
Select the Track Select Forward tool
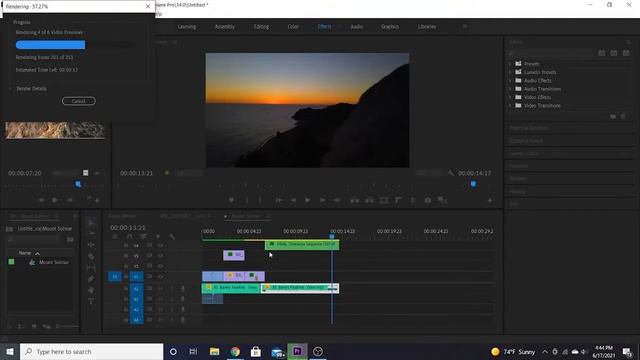[x=91, y=233]
